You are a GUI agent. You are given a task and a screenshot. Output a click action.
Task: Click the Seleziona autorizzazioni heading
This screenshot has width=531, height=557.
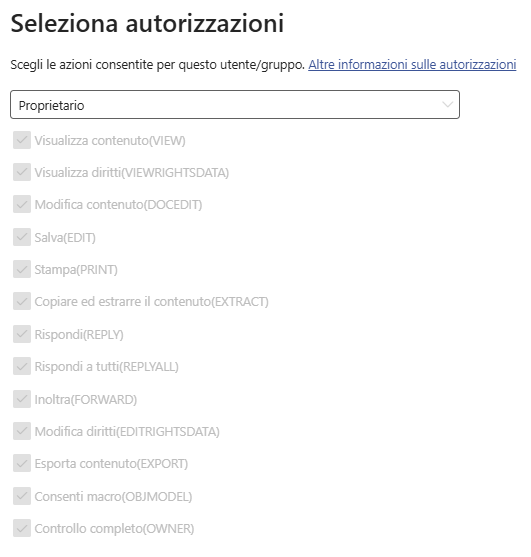pyautogui.click(x=147, y=23)
